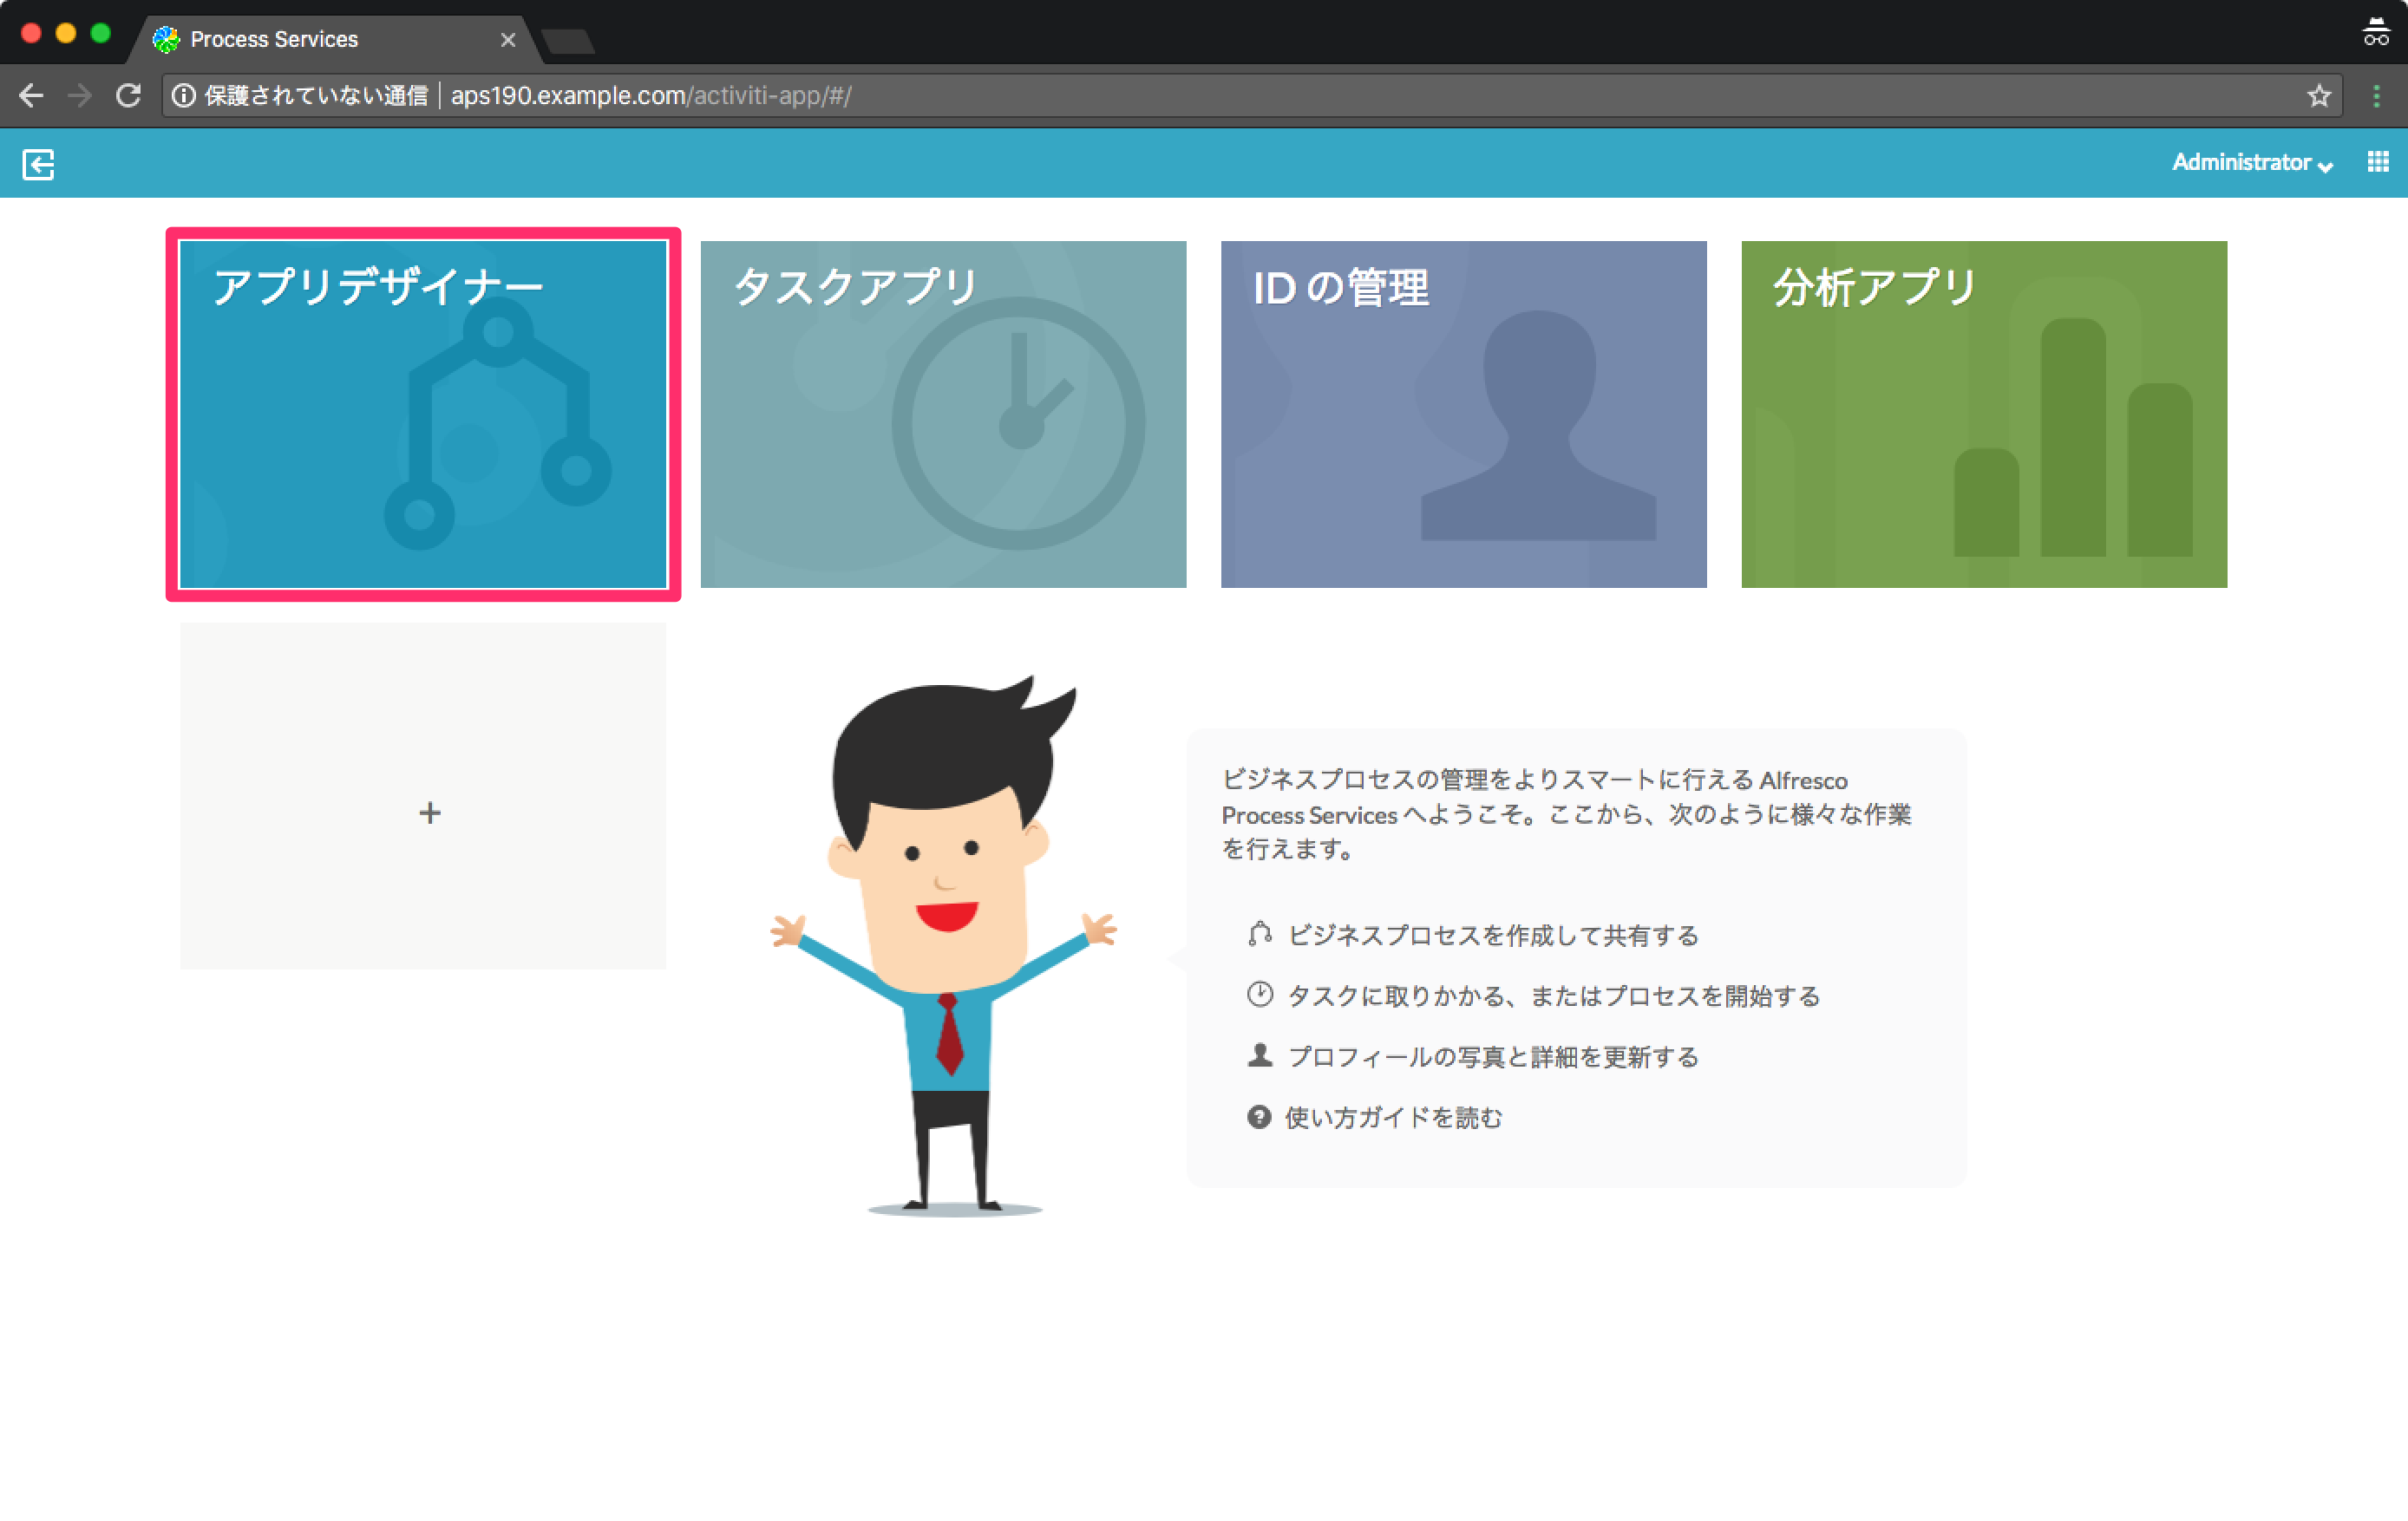This screenshot has width=2408, height=1521.
Task: Click the clock icon beside タスクに取りかかる
Action: (x=1260, y=994)
